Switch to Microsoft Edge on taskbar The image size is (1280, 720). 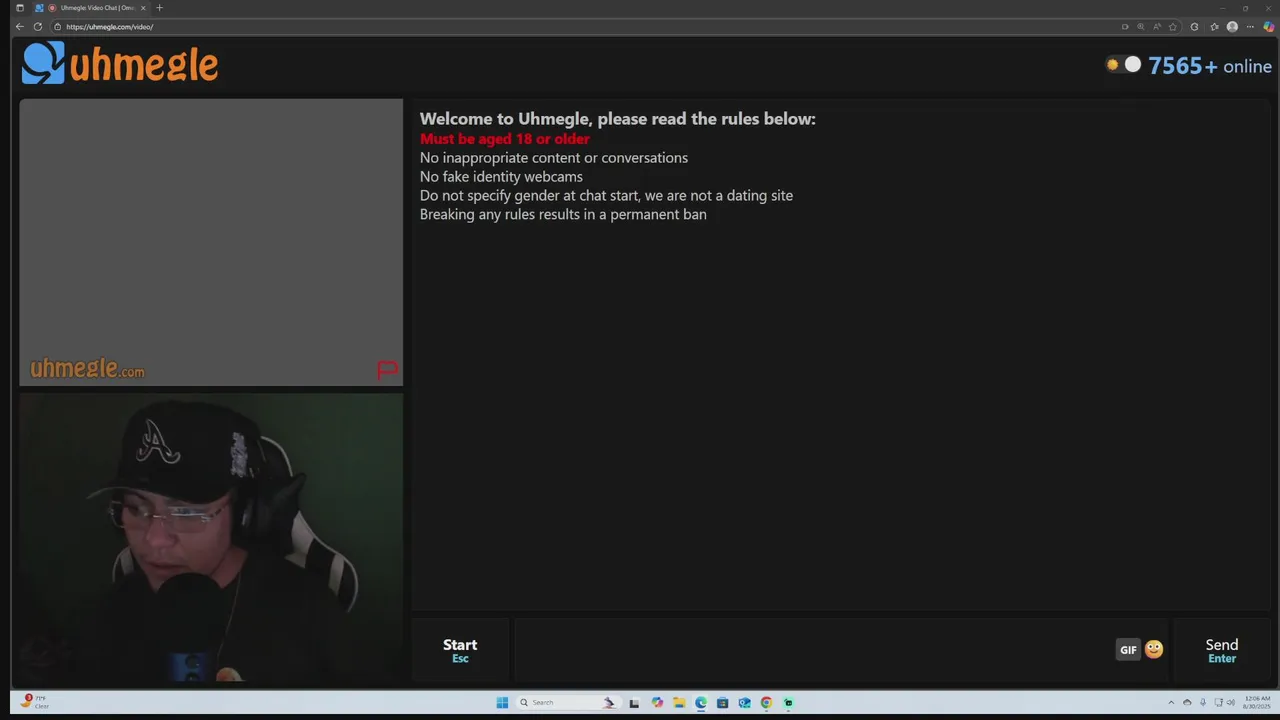tap(701, 702)
